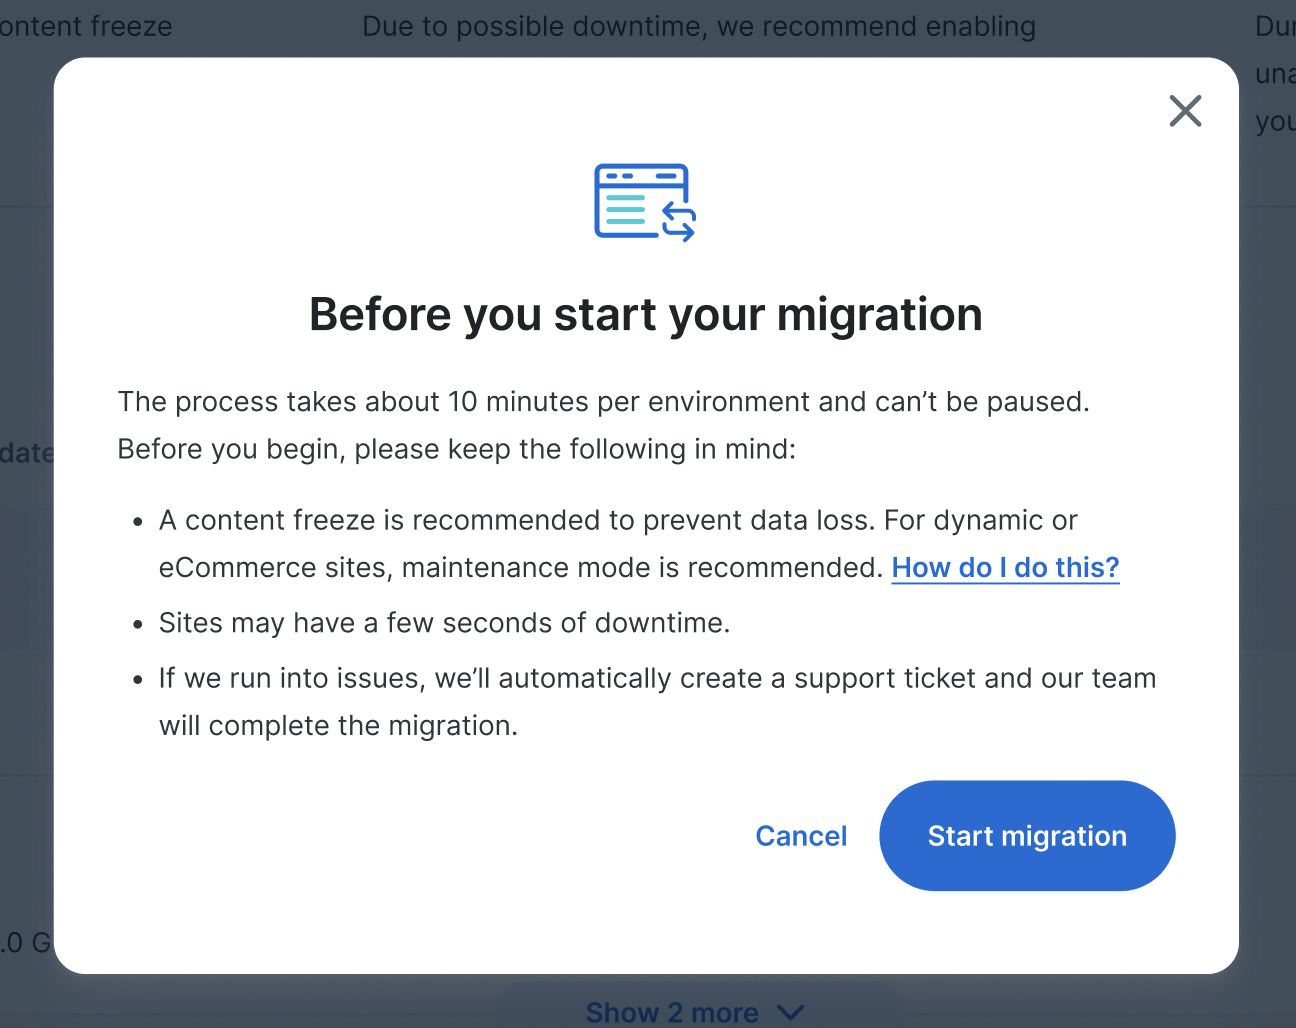1296x1028 pixels.
Task: Click the background "ontent freeze" text
Action: pyautogui.click(x=86, y=27)
